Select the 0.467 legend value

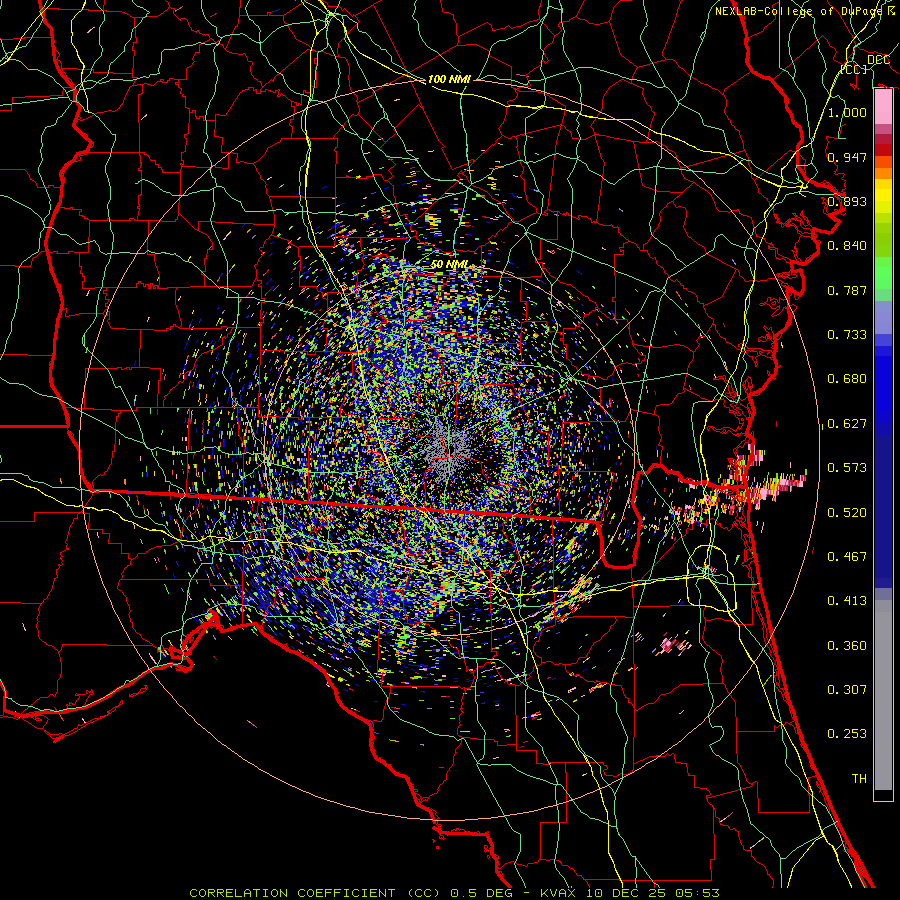pos(847,557)
